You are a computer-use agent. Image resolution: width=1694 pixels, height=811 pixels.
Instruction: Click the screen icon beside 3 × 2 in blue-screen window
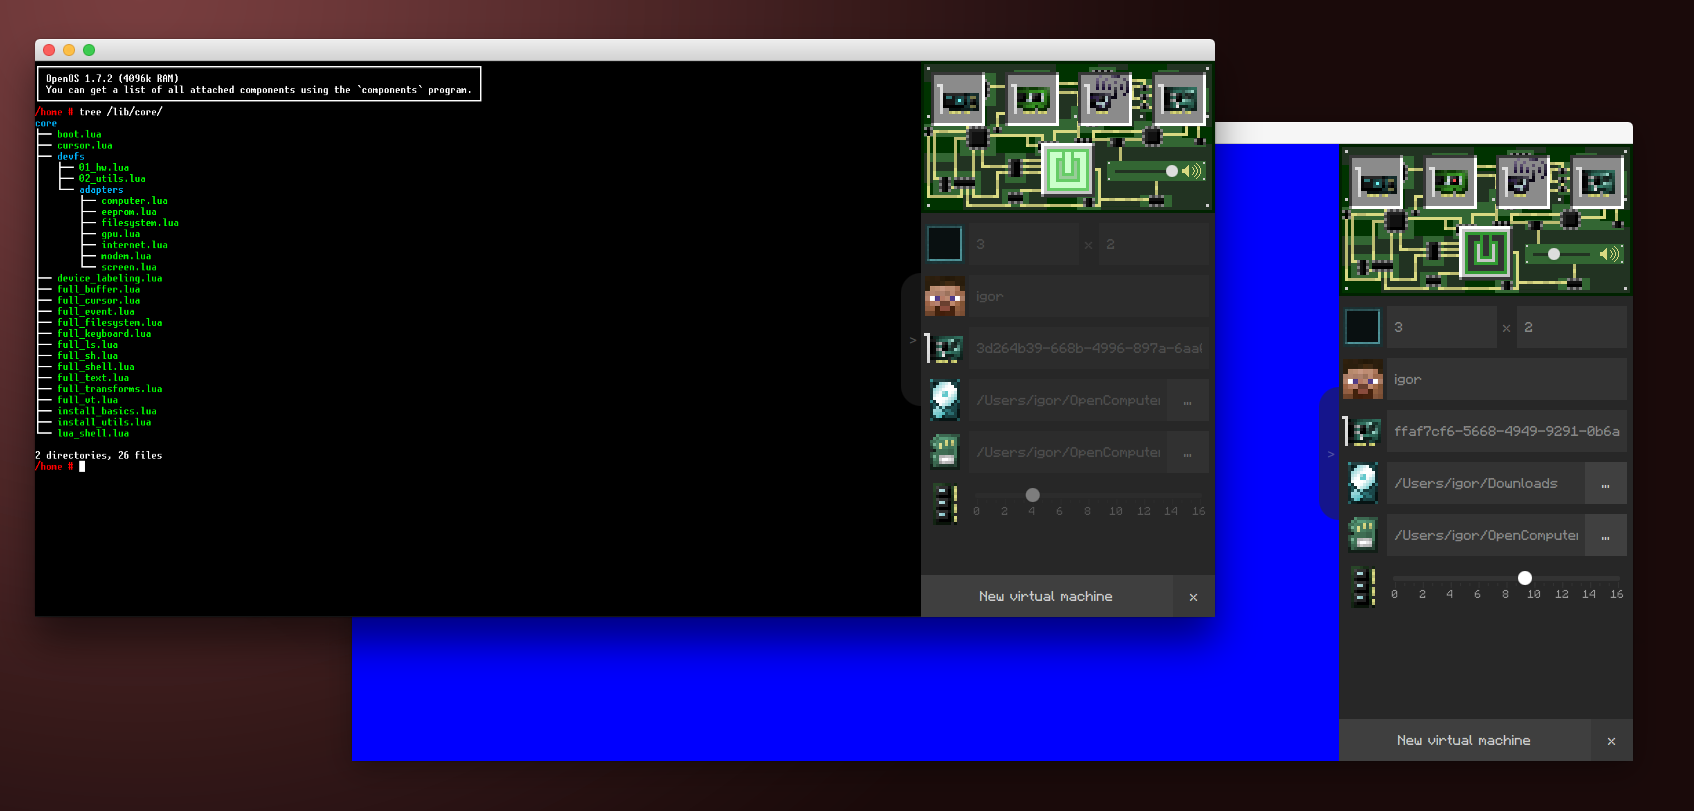tap(1362, 327)
